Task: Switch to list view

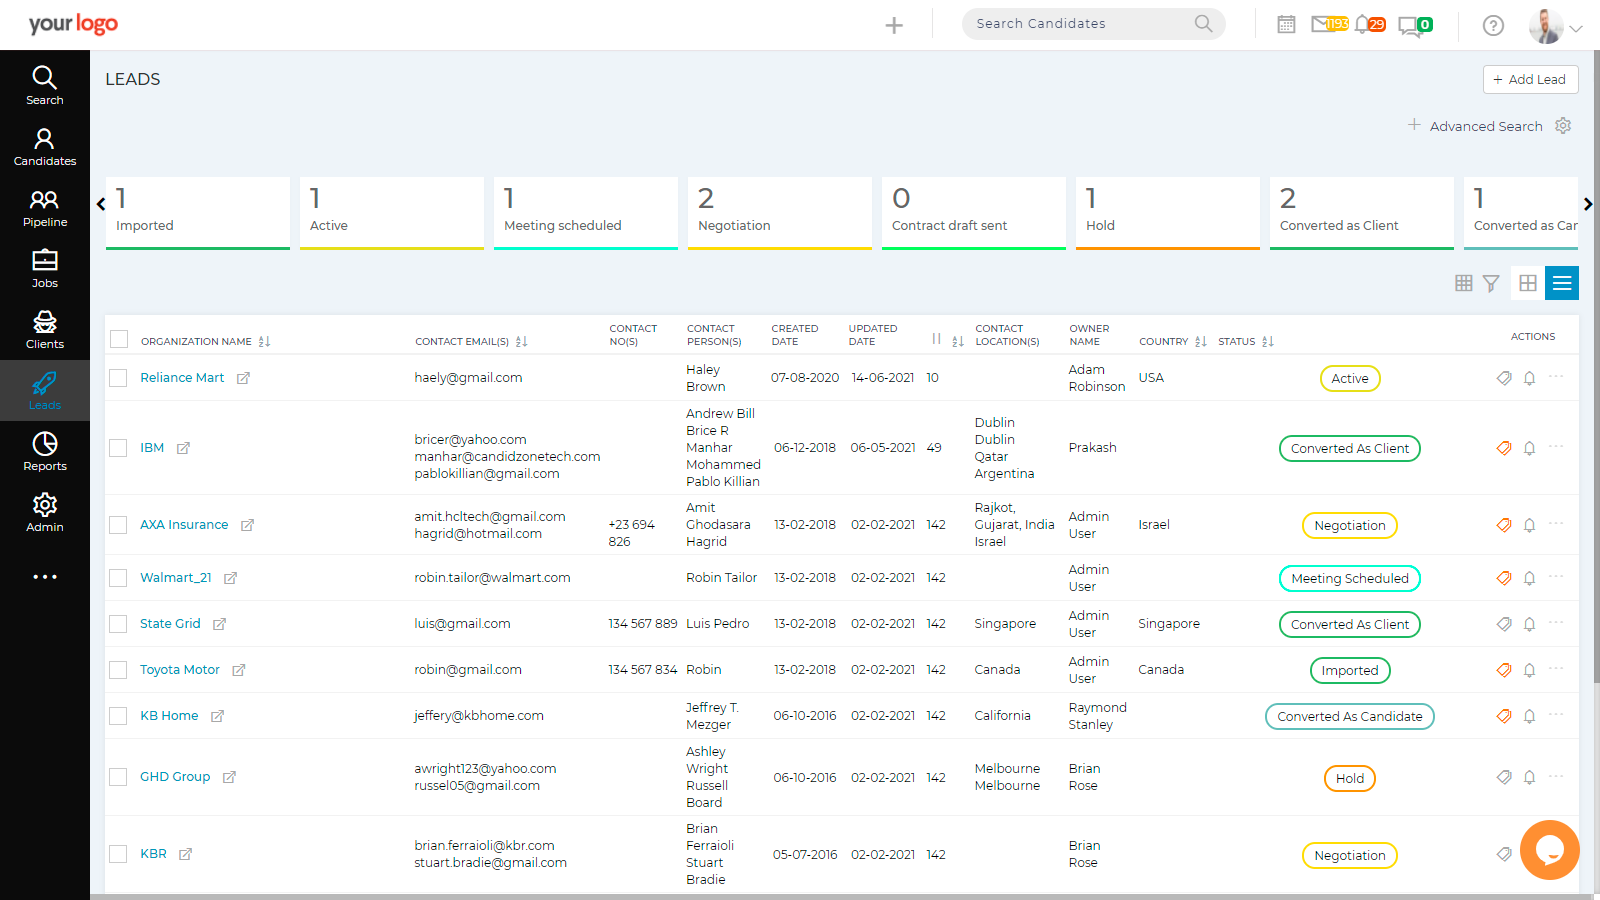Action: (1562, 283)
